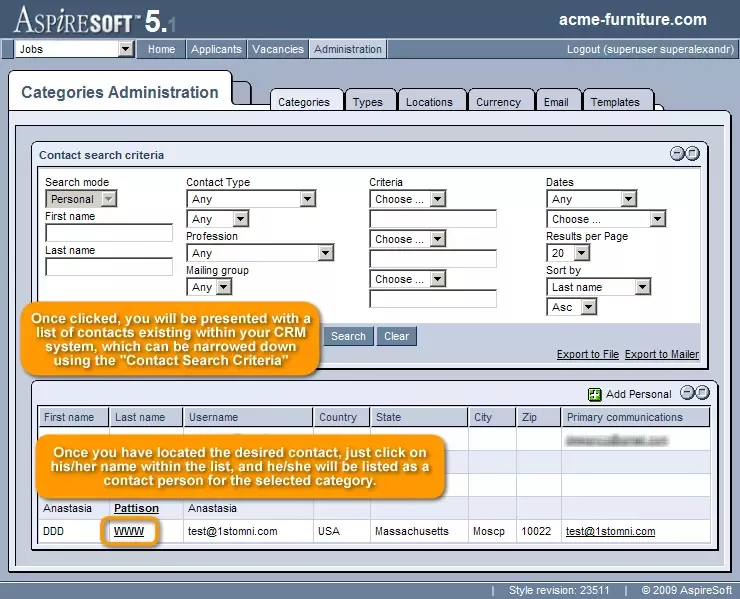This screenshot has width=740, height=599.
Task: Click the 10022 zip cell
Action: (x=536, y=531)
